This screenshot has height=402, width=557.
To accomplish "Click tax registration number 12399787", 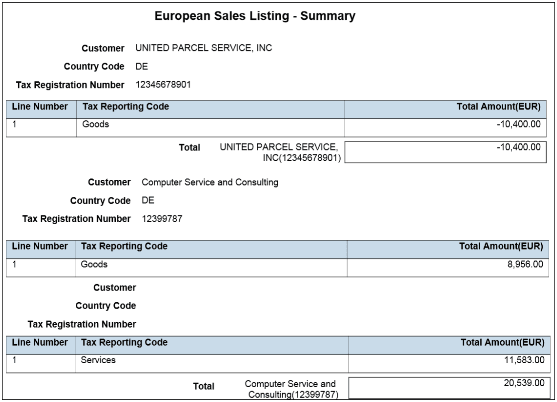I will tap(162, 219).
